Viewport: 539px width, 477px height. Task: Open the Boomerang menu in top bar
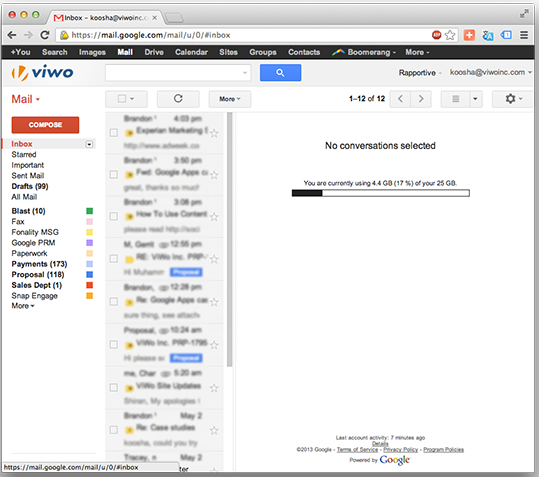point(364,52)
